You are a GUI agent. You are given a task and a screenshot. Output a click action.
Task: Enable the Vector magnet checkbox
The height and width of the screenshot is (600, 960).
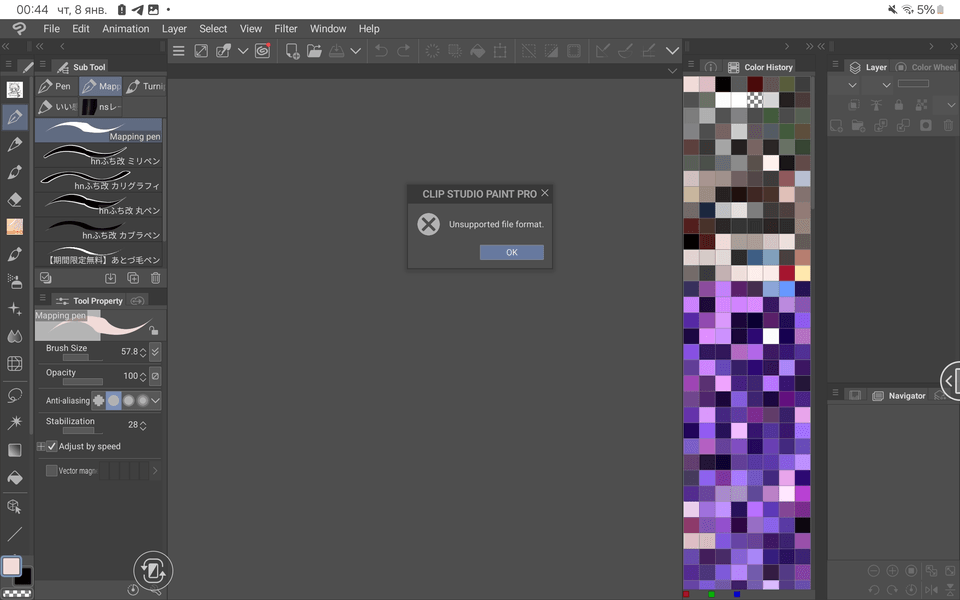click(x=52, y=471)
